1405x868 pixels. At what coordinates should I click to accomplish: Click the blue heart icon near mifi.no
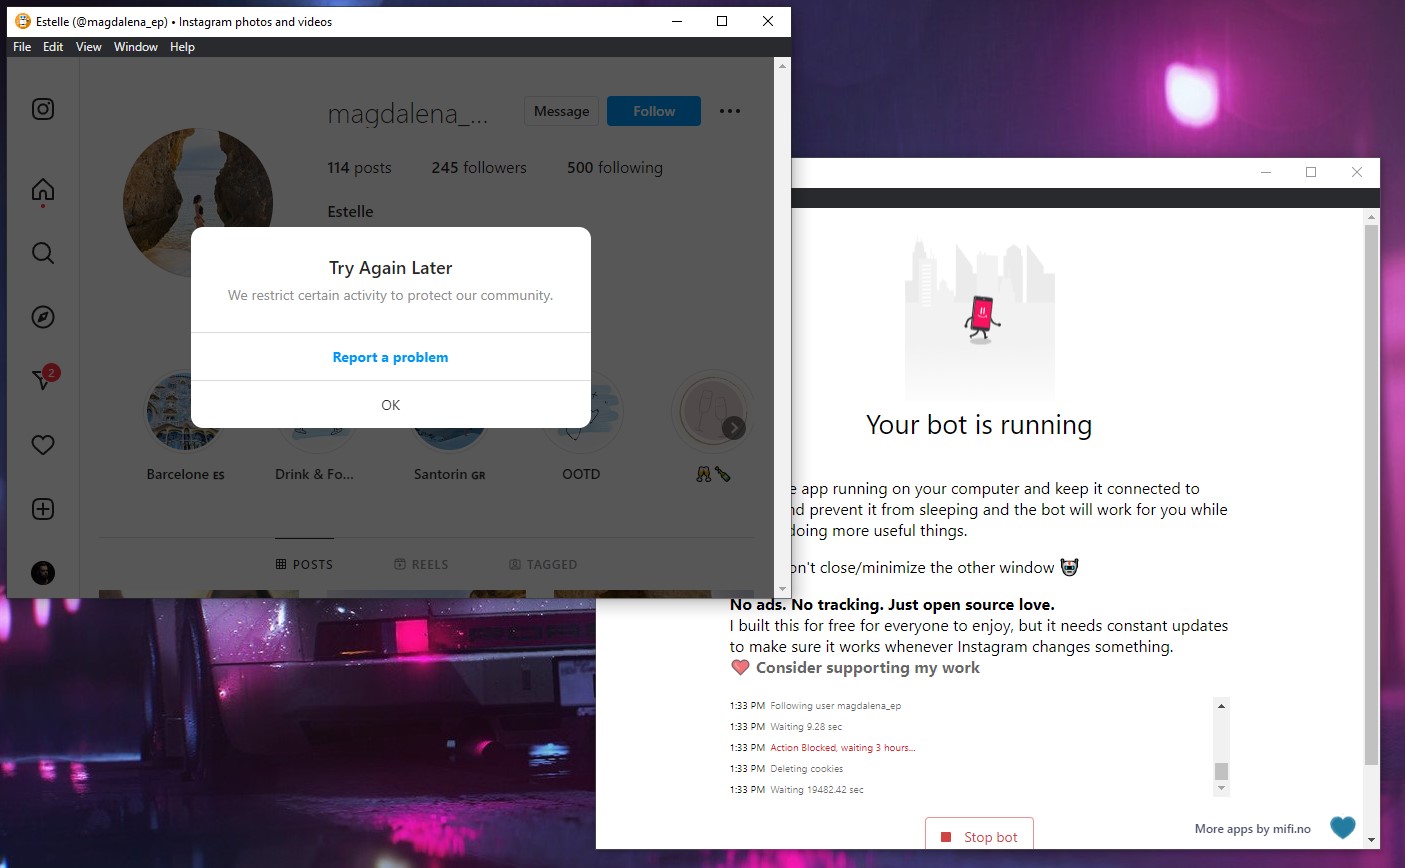1343,828
